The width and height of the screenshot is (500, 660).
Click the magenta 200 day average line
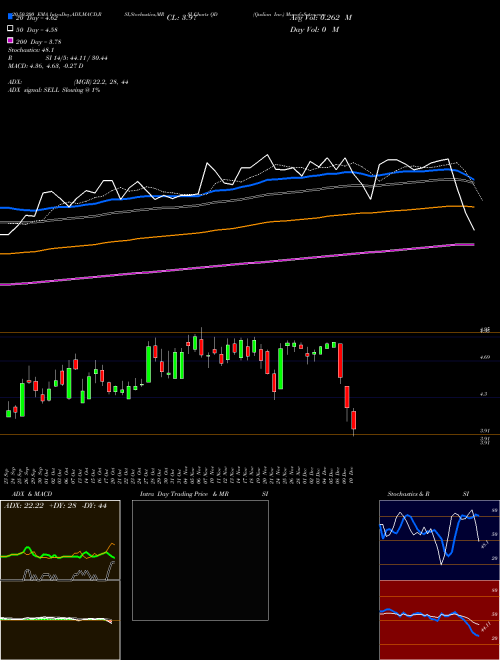click(x=236, y=265)
